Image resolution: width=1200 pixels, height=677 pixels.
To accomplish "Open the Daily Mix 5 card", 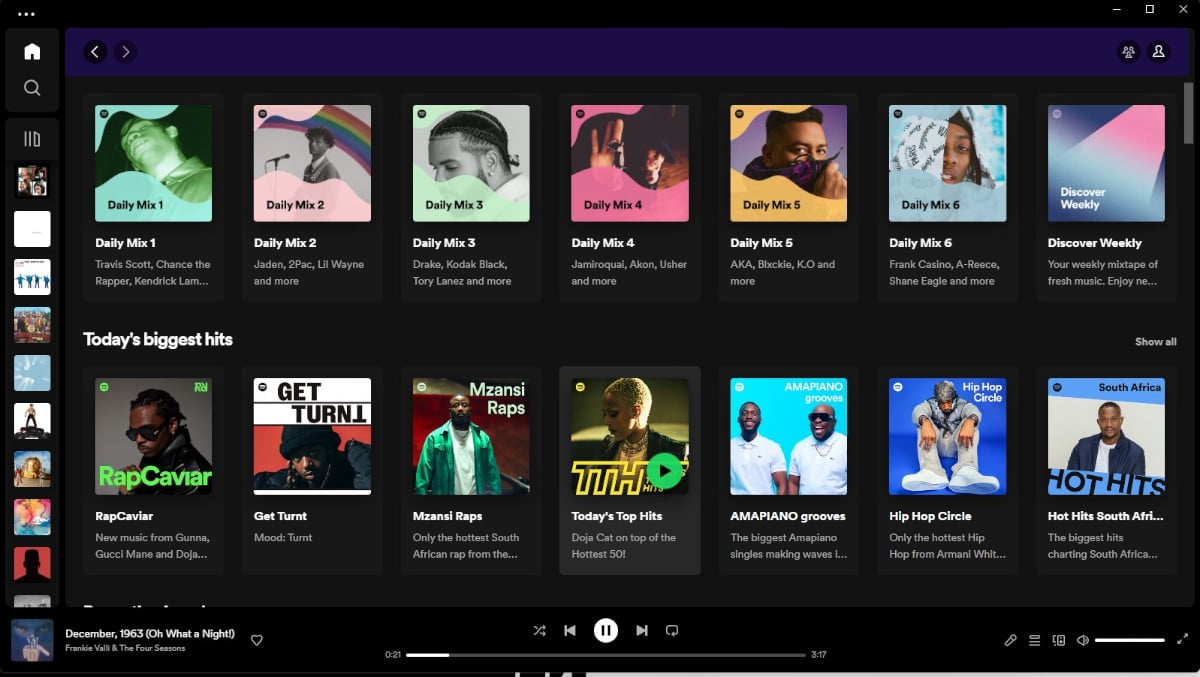I will coord(788,198).
